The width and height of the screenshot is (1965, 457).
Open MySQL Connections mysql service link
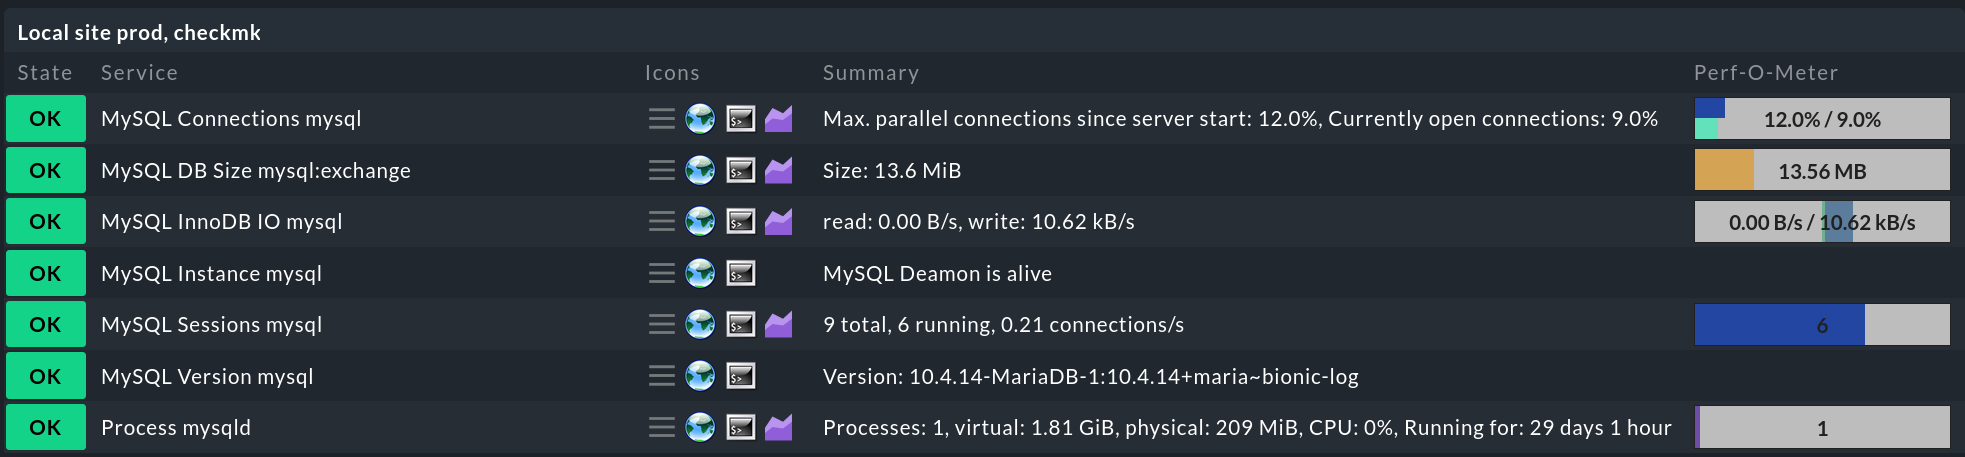[x=231, y=118]
